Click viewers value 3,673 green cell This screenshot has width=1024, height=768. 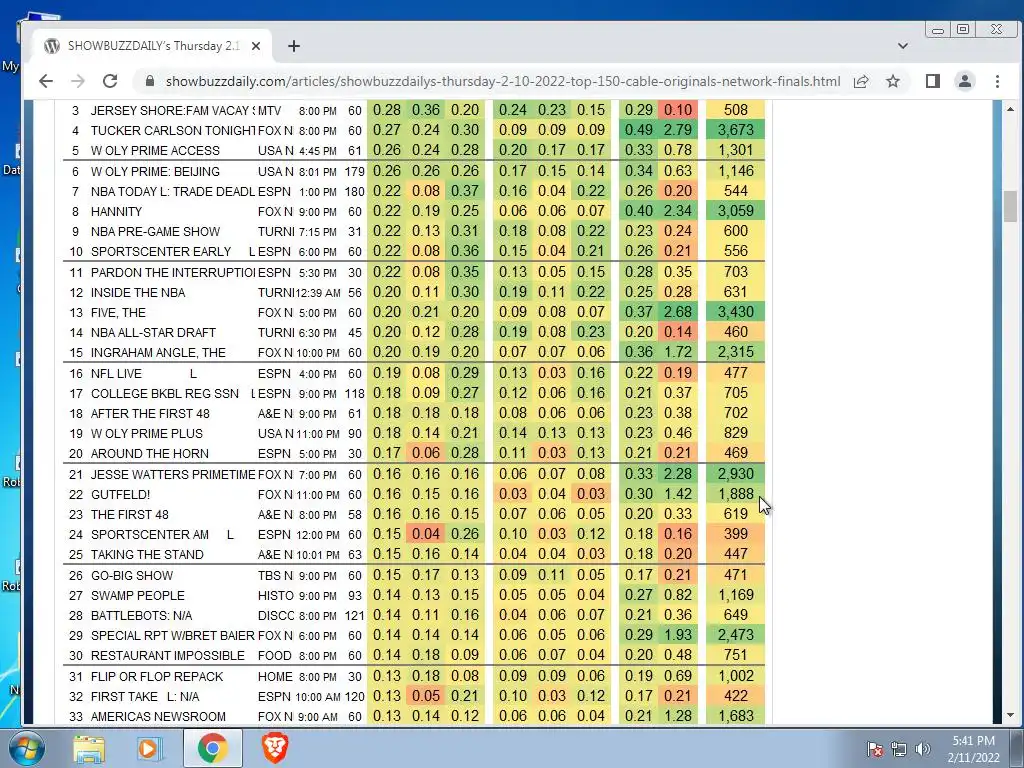(735, 130)
